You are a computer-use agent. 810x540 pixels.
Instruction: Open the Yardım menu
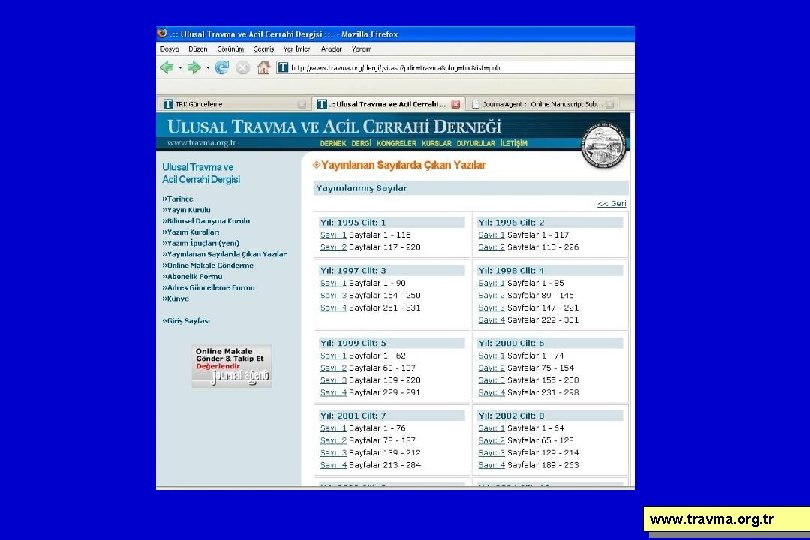coord(361,49)
